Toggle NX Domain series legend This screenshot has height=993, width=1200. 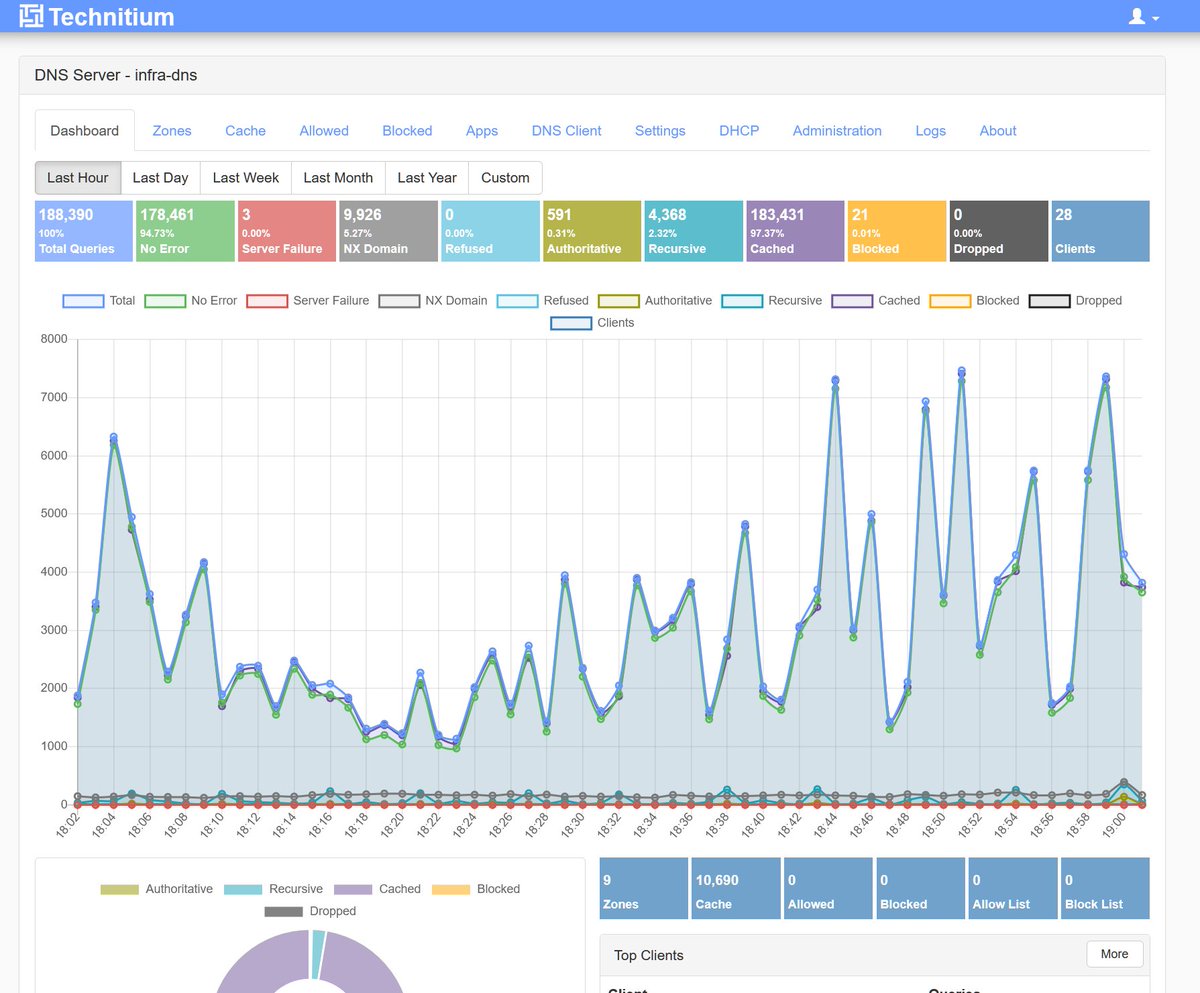pyautogui.click(x=433, y=300)
